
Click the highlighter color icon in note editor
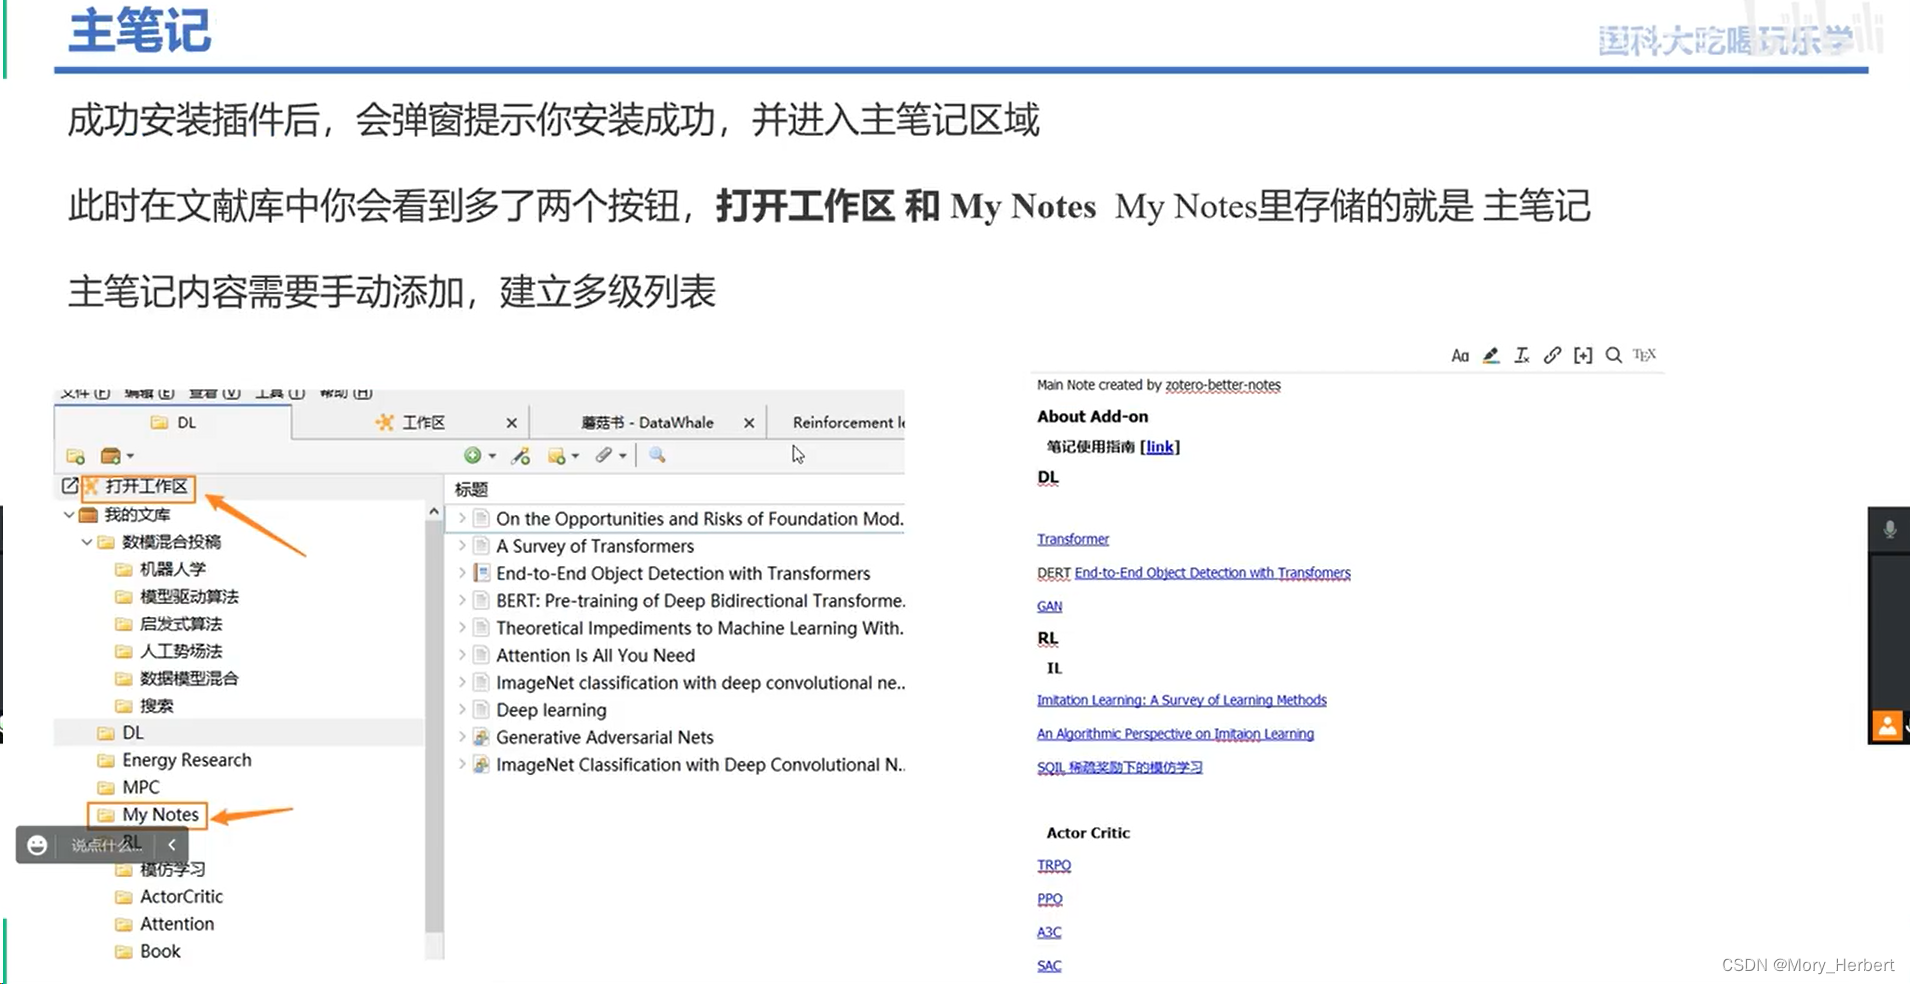[1491, 355]
